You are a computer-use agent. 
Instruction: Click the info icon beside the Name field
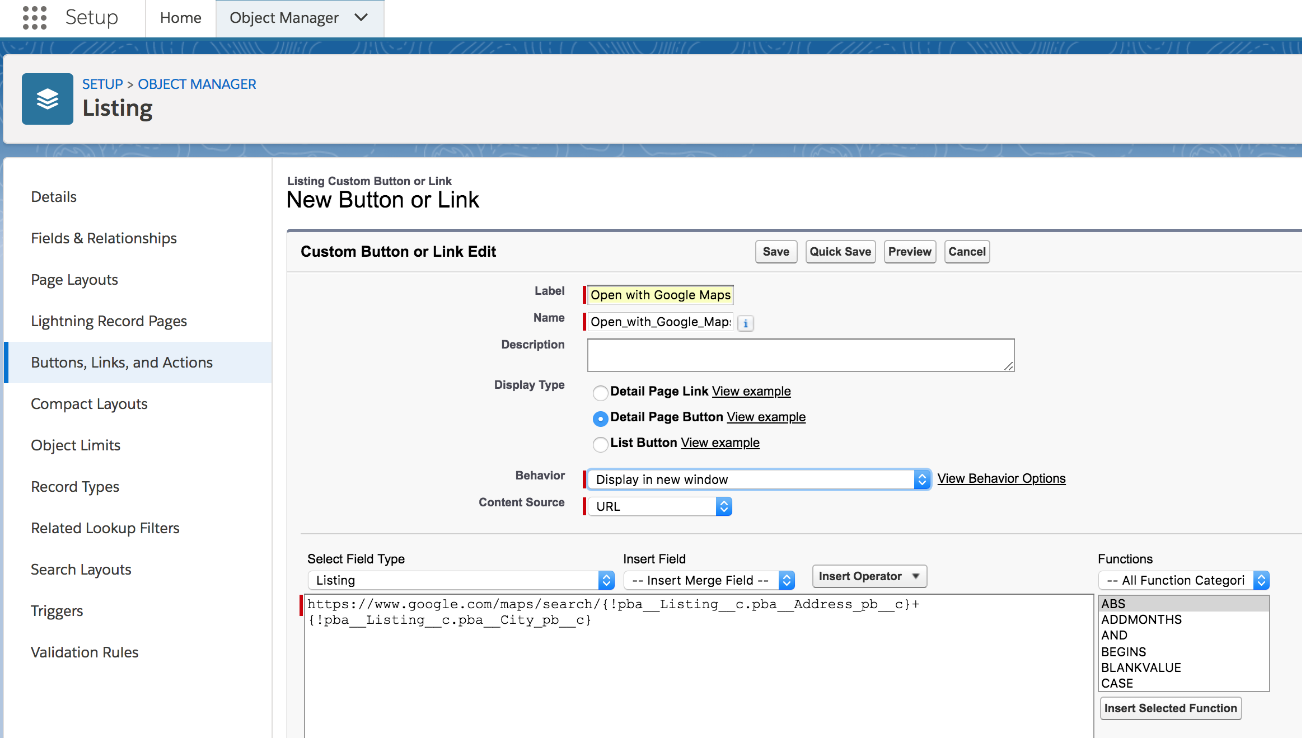tap(745, 322)
